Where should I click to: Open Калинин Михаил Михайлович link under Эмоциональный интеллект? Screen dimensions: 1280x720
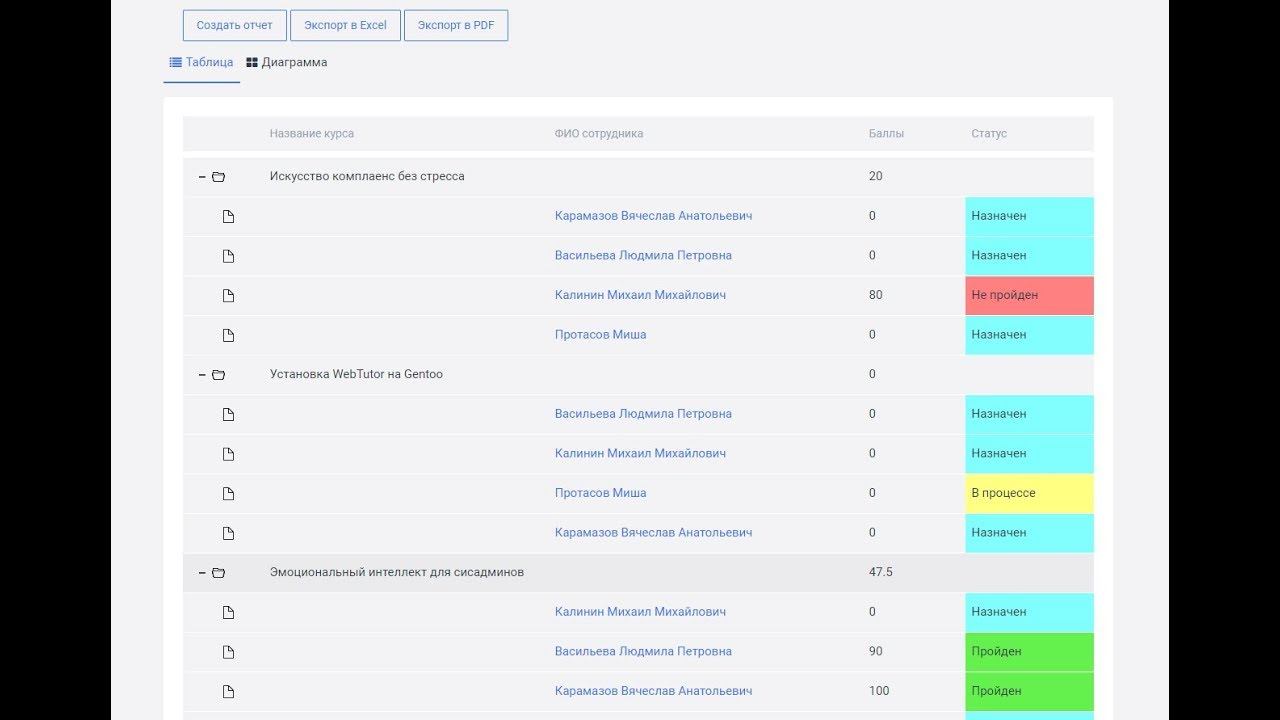tap(640, 611)
